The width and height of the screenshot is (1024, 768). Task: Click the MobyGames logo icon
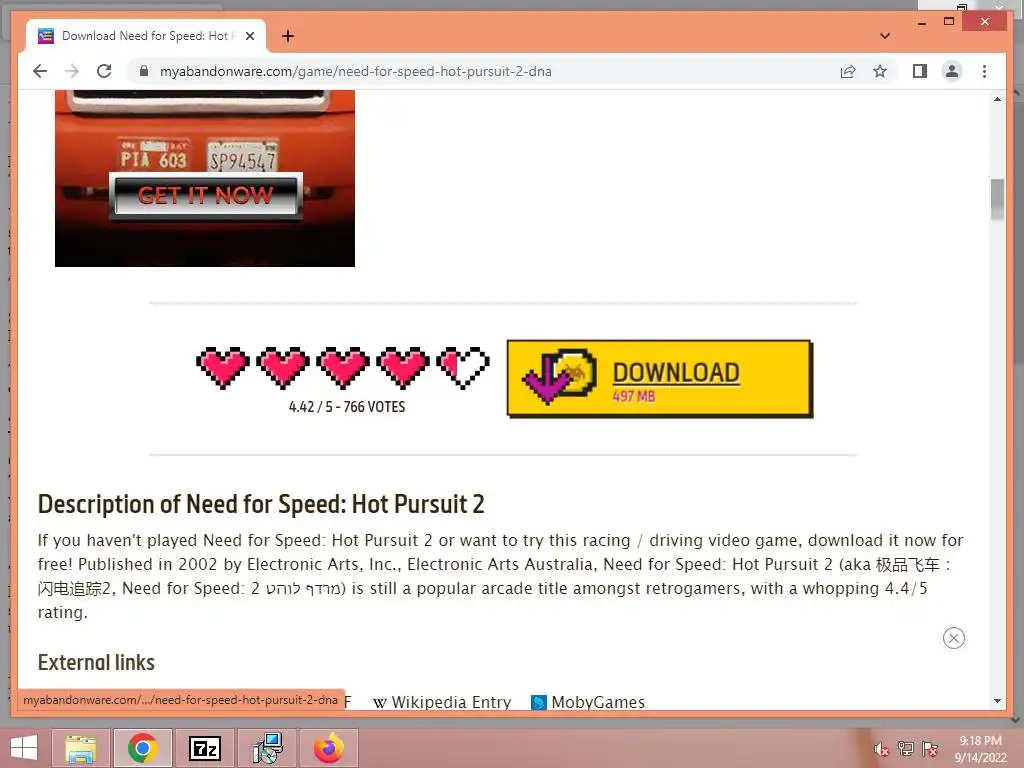coord(539,703)
